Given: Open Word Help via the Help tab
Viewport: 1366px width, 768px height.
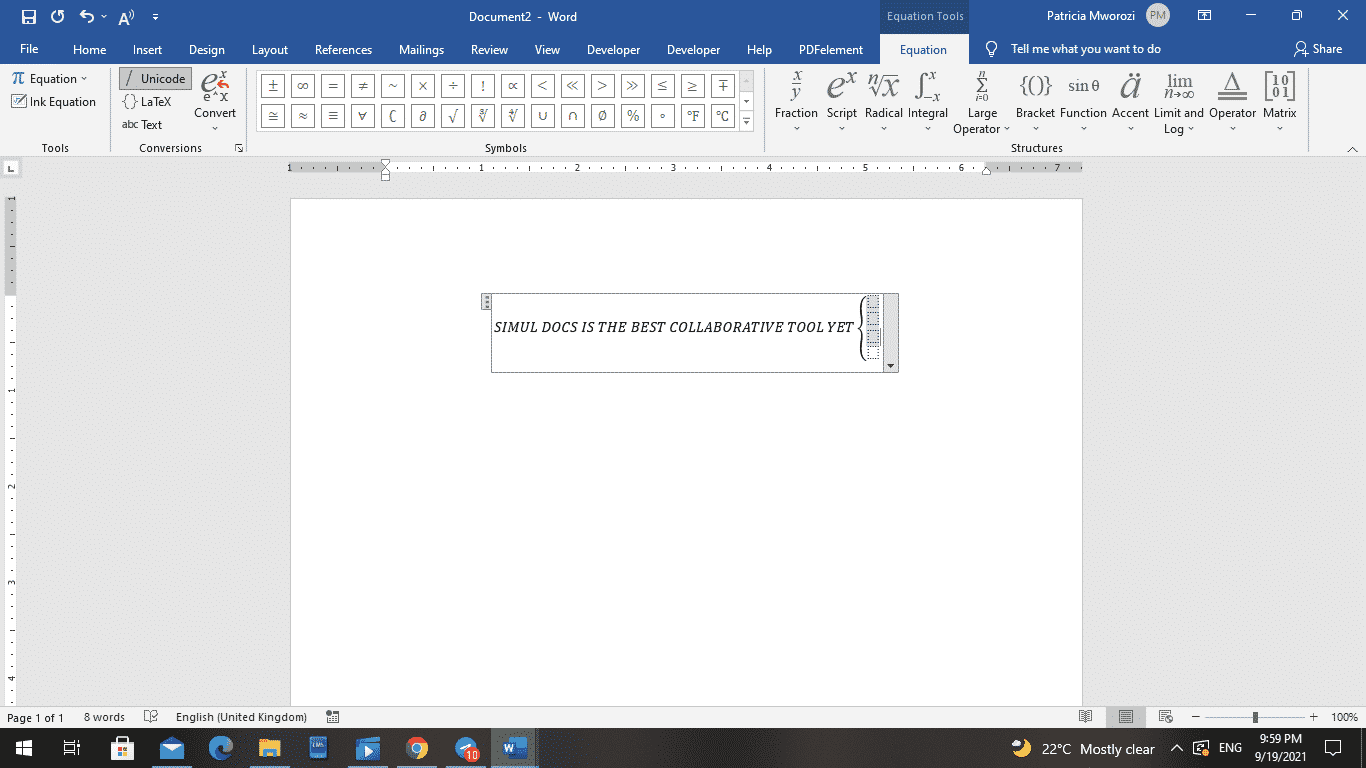Looking at the screenshot, I should (759, 49).
